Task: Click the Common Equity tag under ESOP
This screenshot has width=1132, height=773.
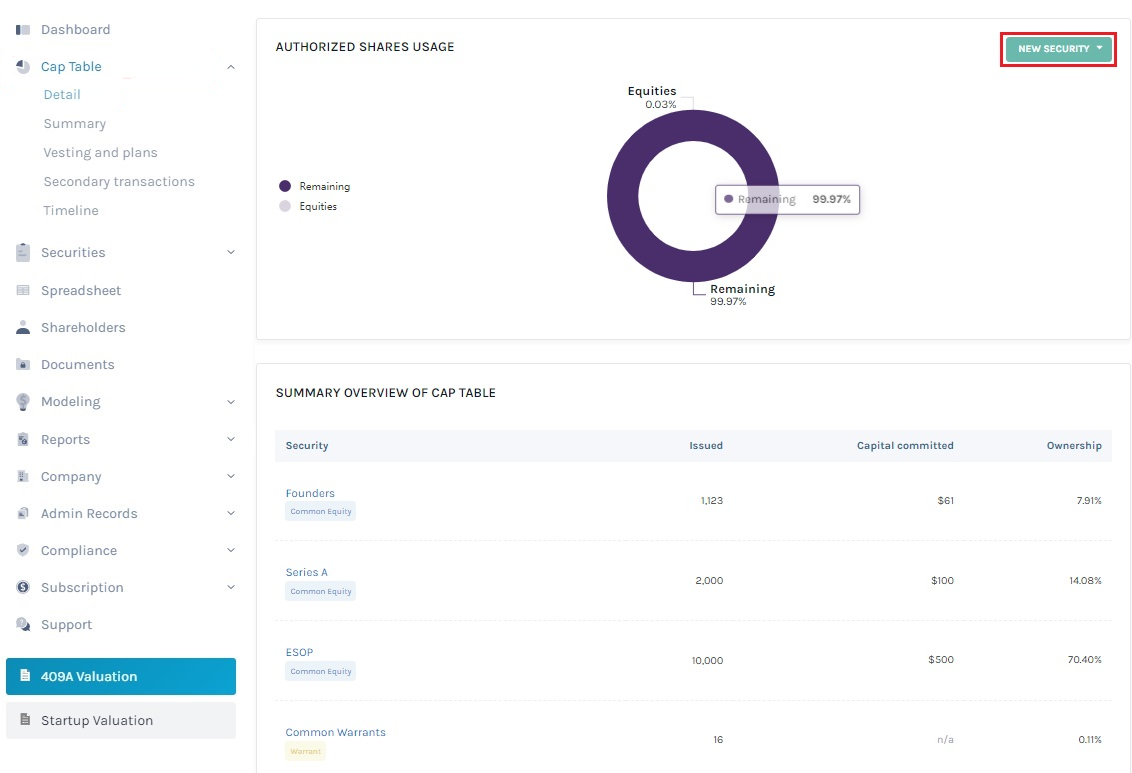Action: 321,671
